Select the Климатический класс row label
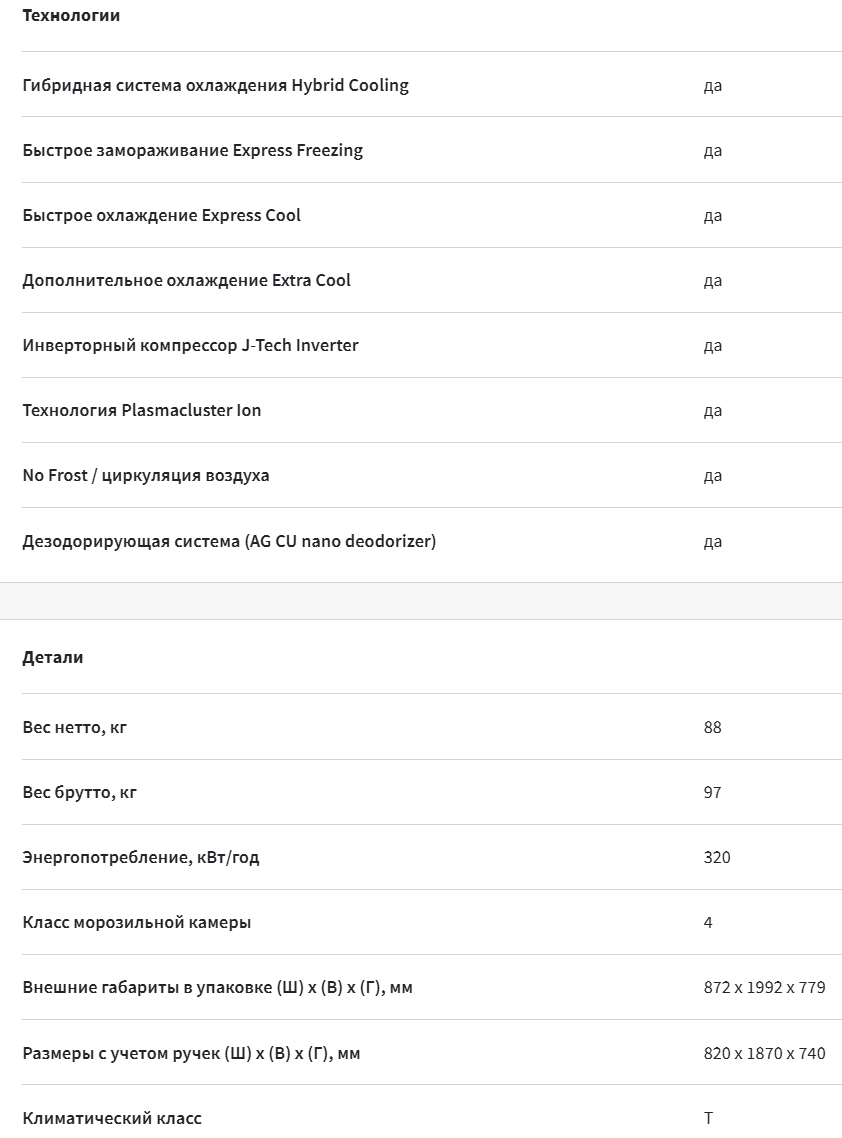The height and width of the screenshot is (1138, 842). [112, 1118]
